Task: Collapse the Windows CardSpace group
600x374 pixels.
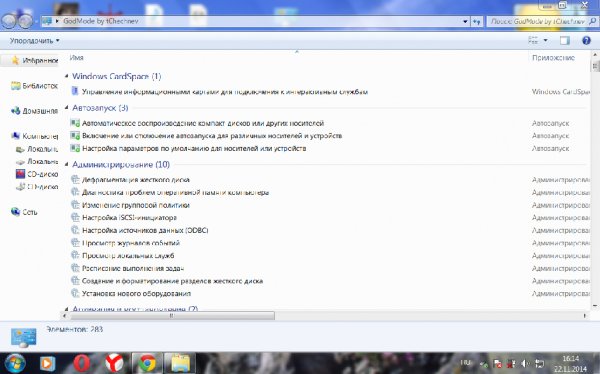Action: pos(66,76)
